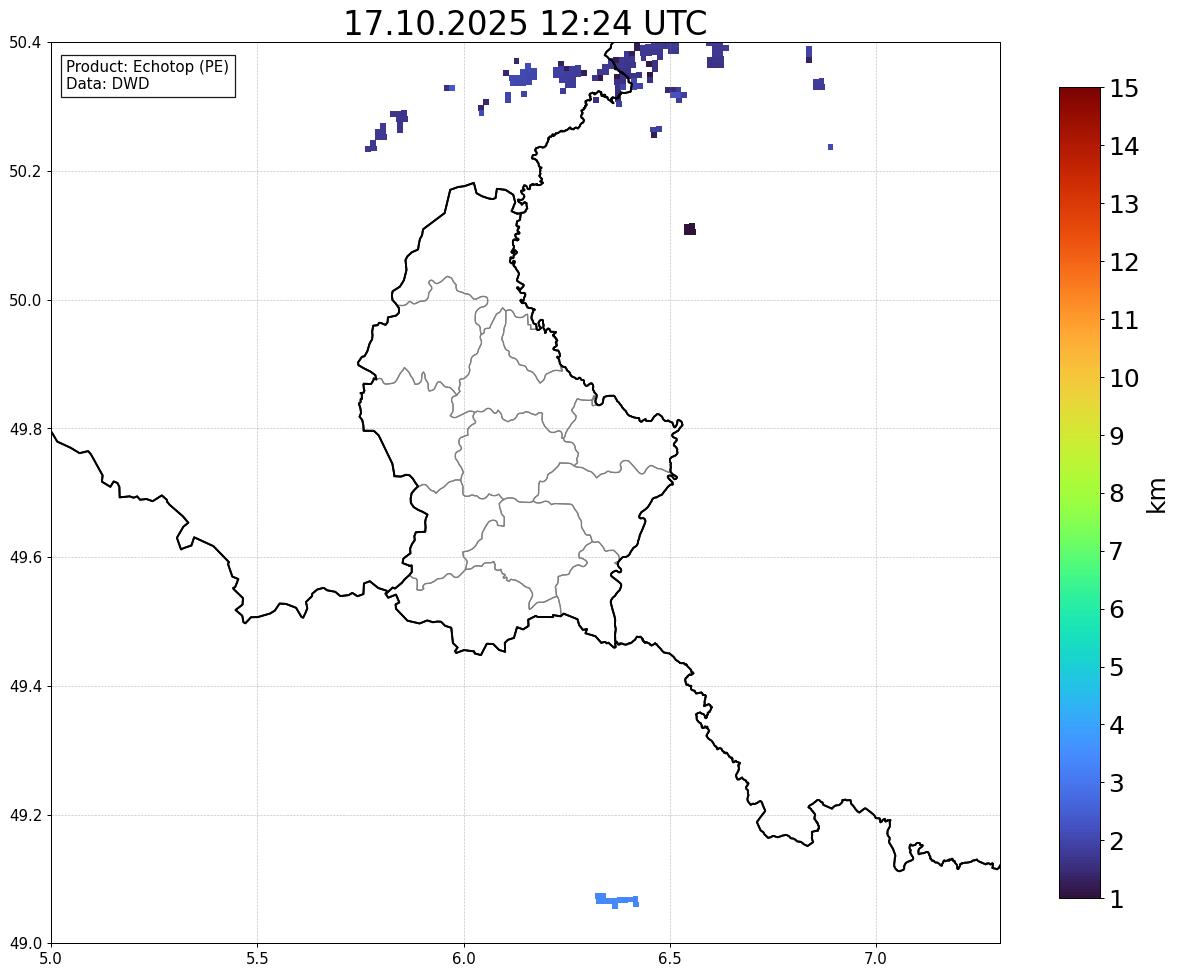Click longitude axis label 7.0
Image resolution: width=1178 pixels, height=976 pixels.
coord(876,959)
